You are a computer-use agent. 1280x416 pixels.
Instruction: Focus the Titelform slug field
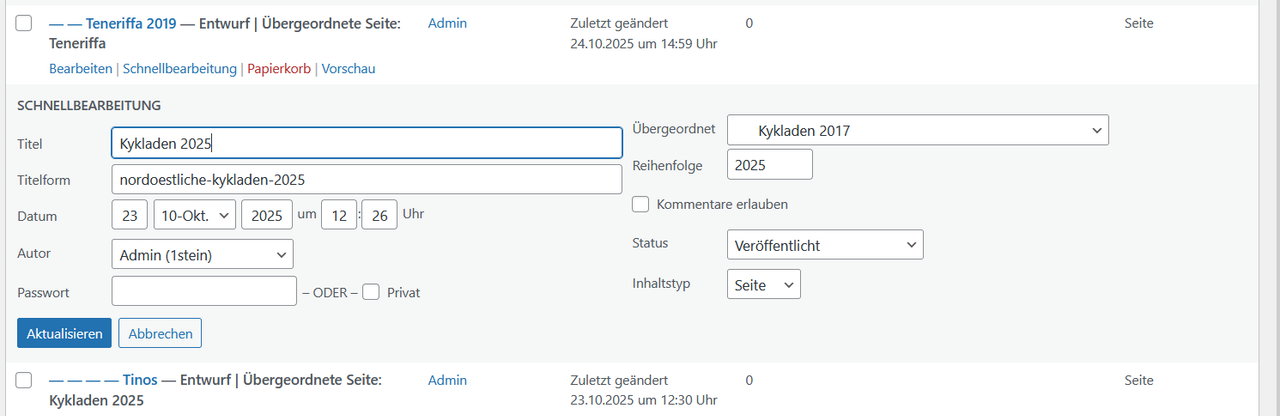tap(366, 179)
